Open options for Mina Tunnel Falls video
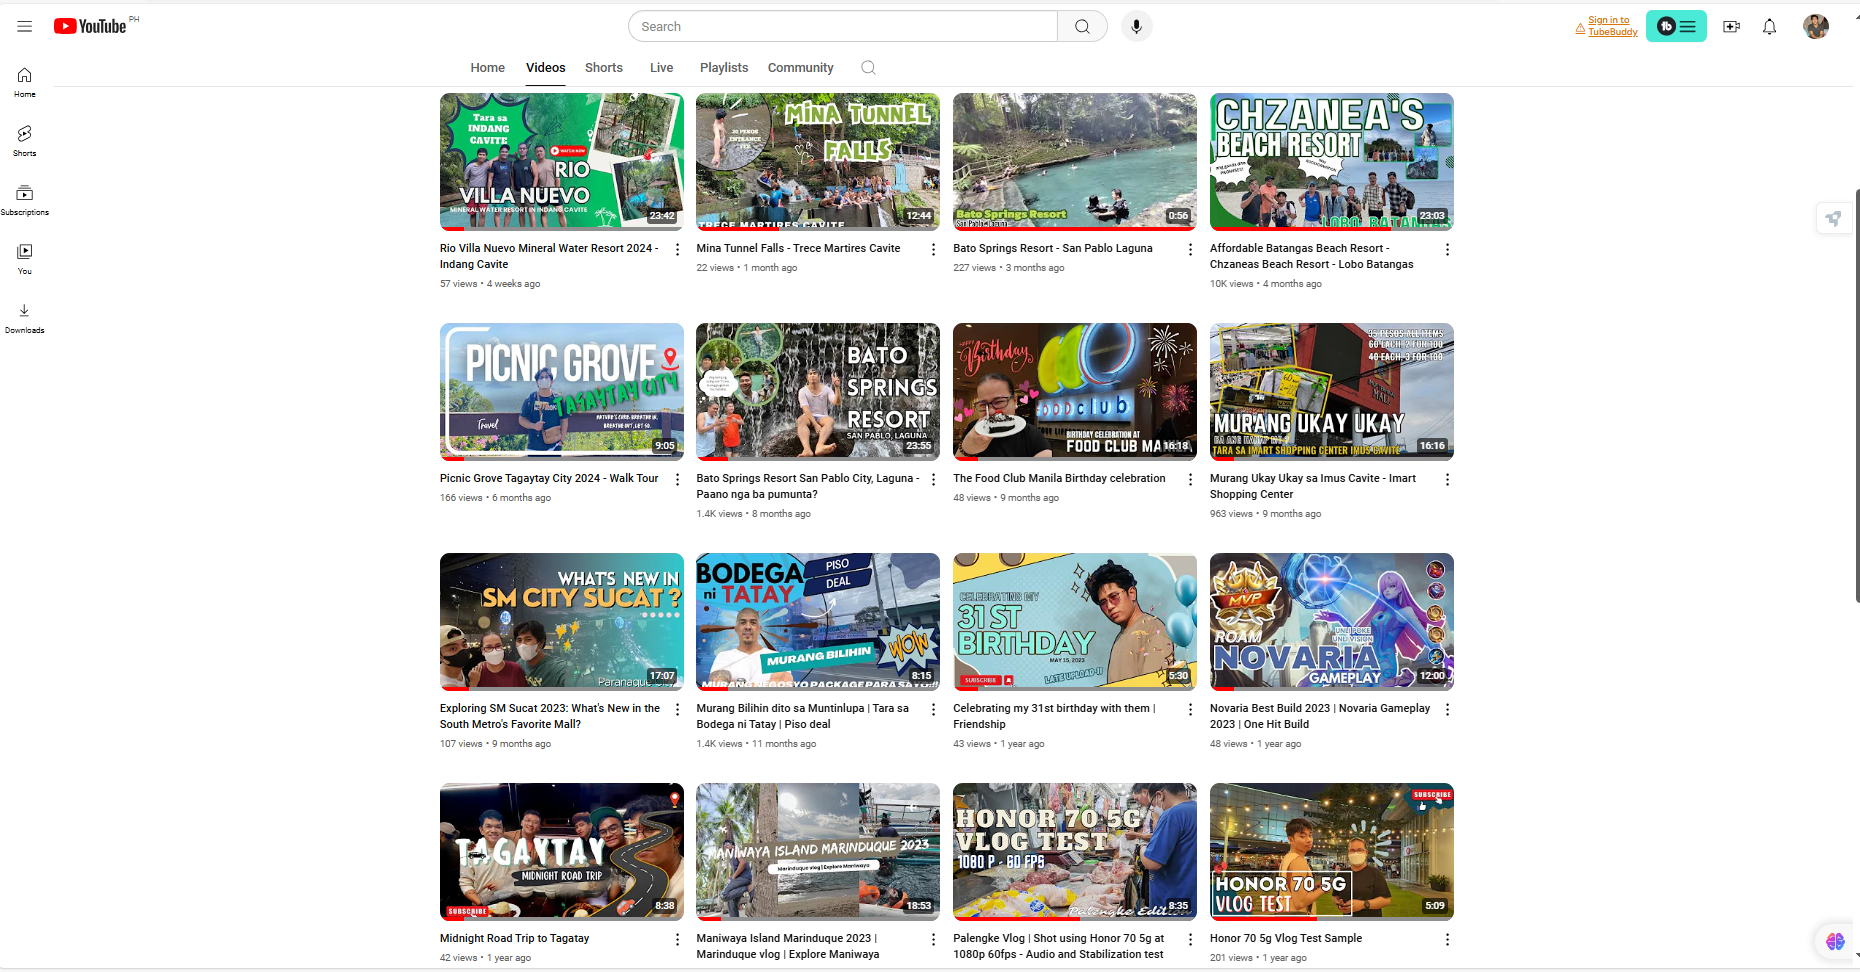1860x972 pixels. click(933, 250)
